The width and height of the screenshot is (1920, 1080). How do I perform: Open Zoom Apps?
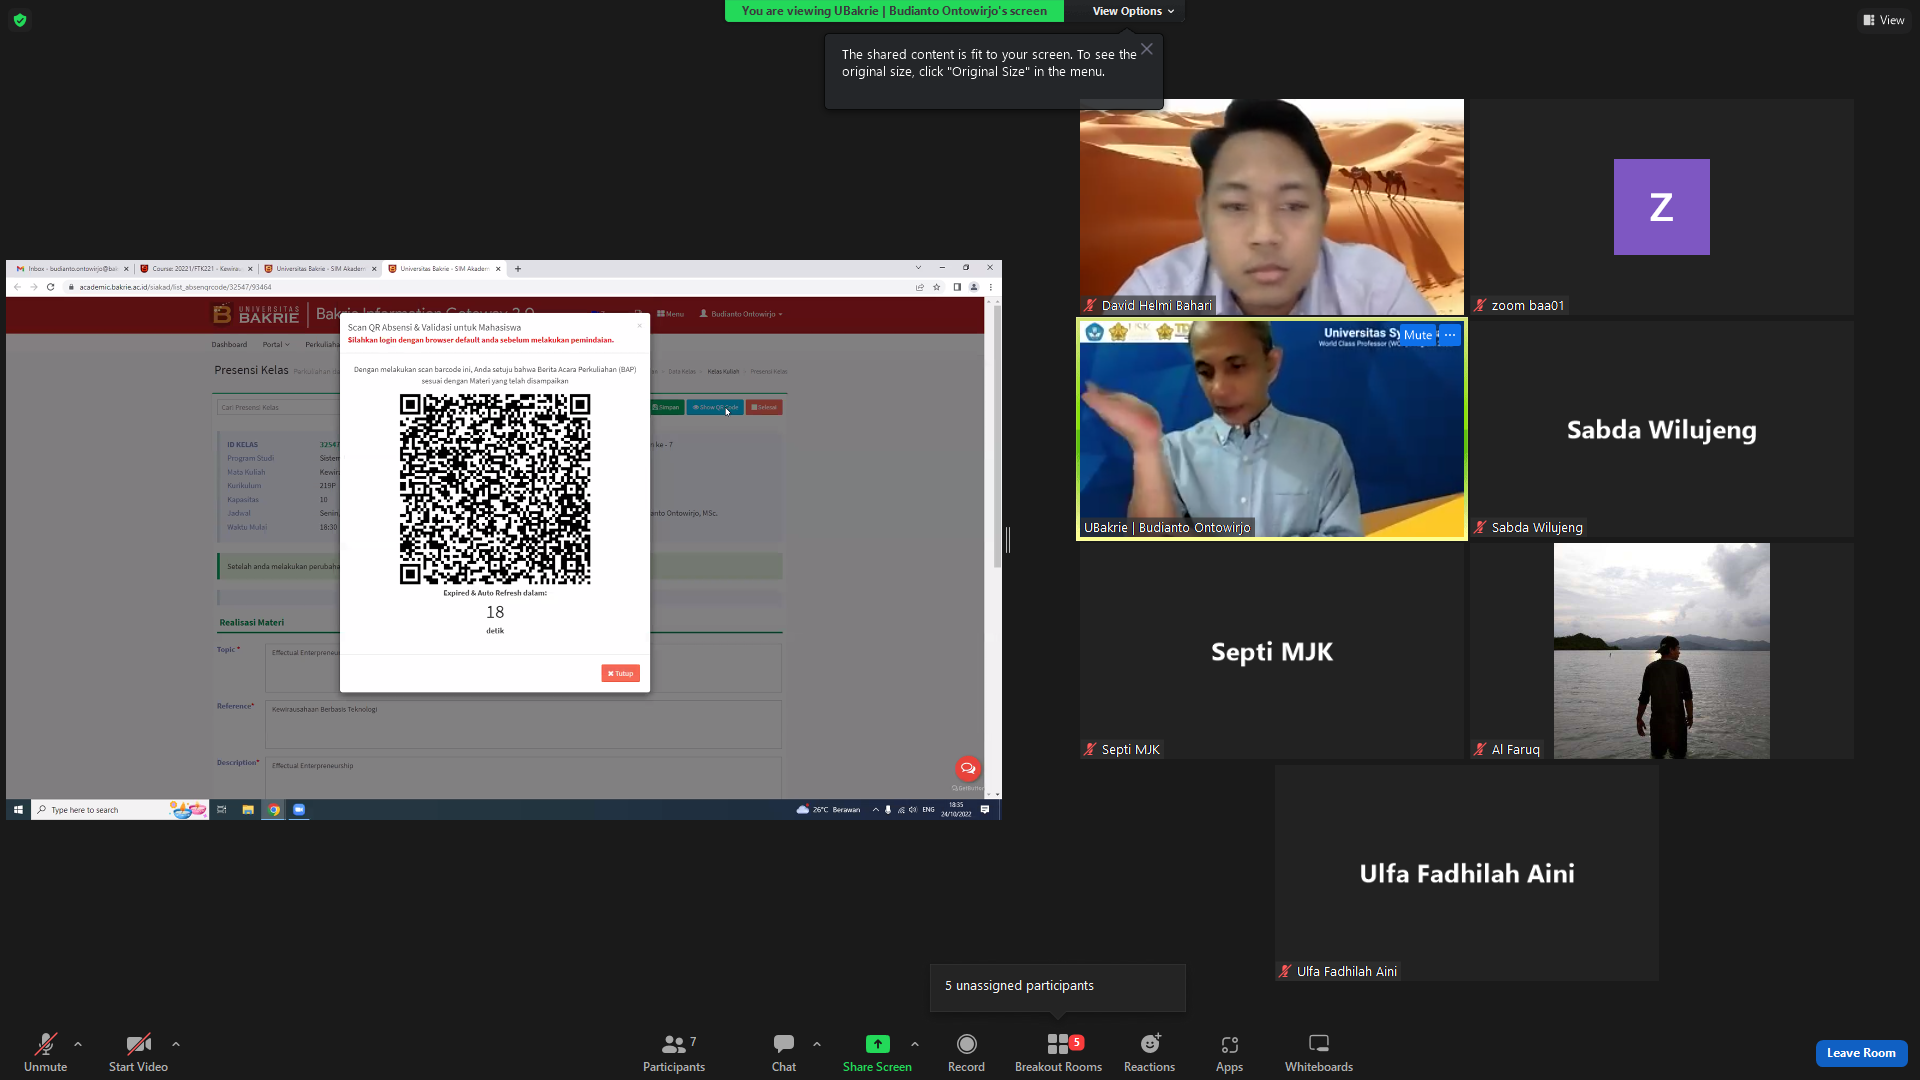(x=1229, y=1053)
